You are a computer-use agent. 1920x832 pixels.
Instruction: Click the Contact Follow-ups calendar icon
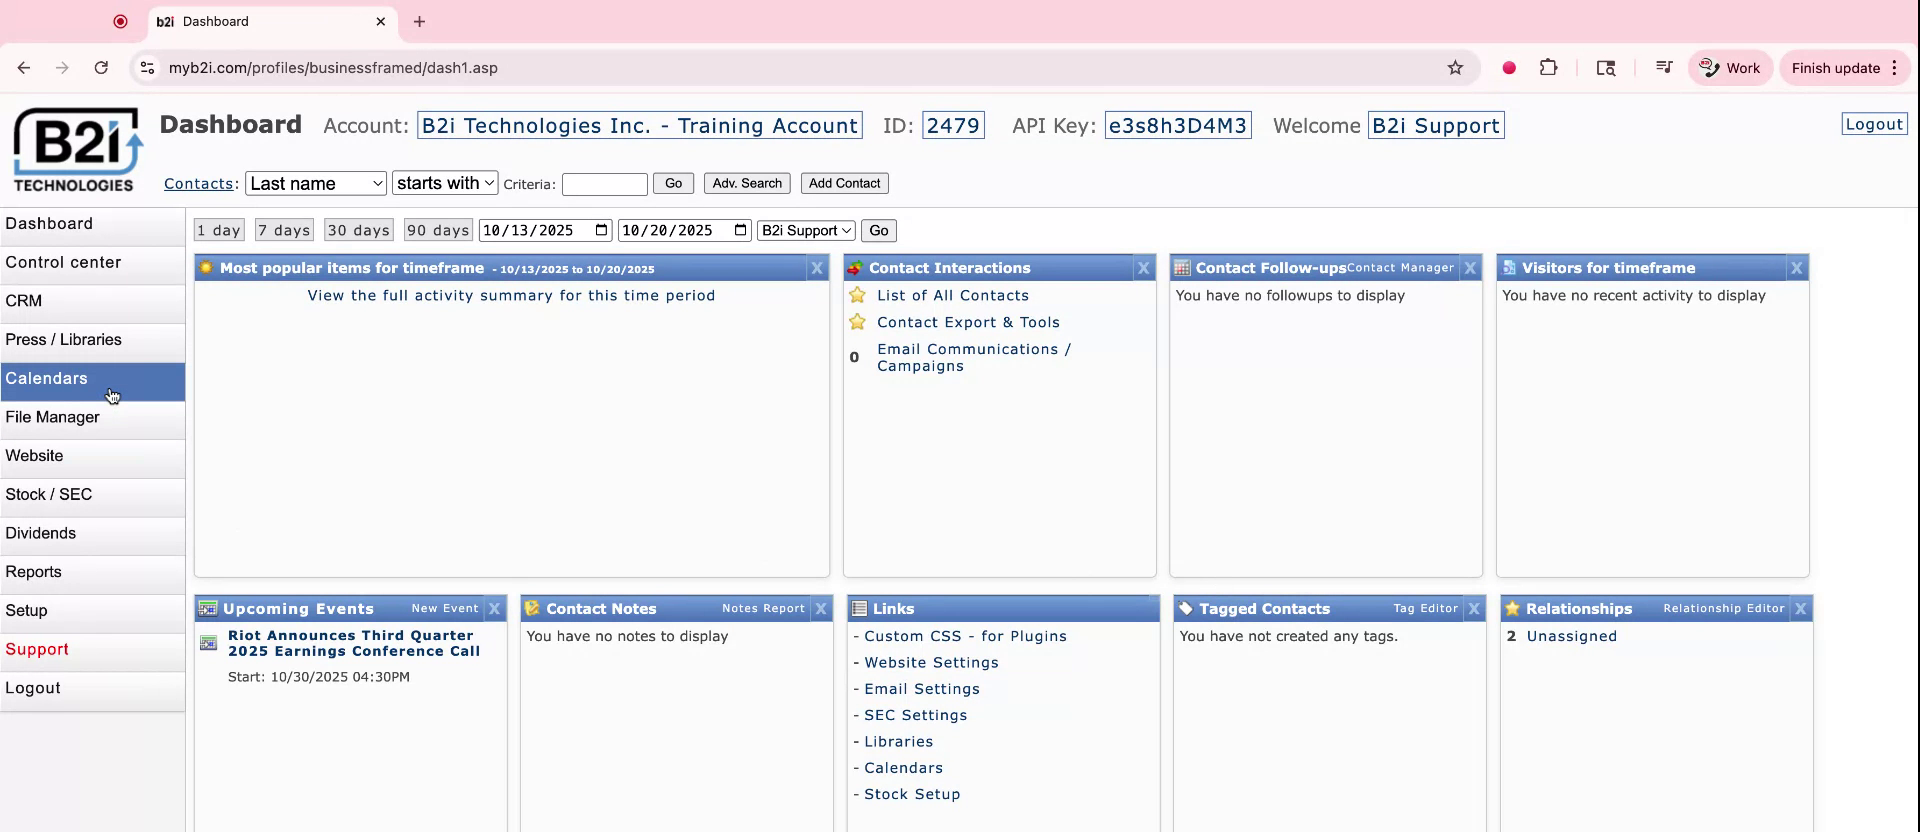[1182, 268]
